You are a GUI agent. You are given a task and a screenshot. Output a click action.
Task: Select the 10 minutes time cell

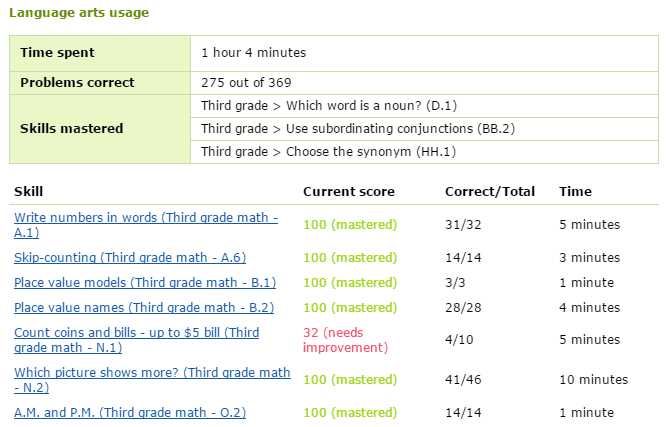pos(594,380)
